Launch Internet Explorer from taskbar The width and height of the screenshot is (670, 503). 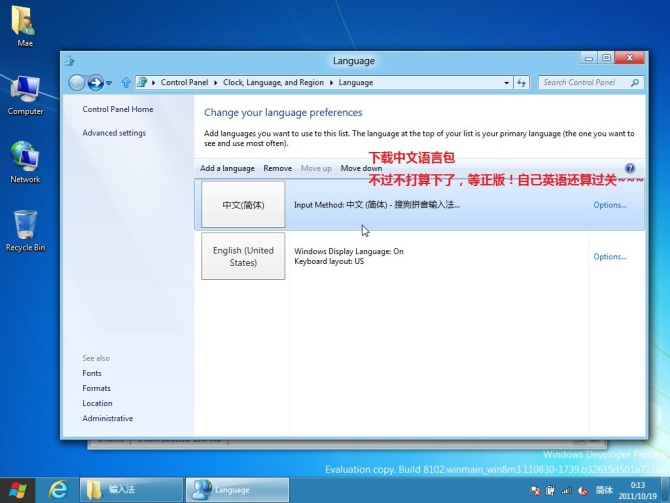[x=58, y=490]
